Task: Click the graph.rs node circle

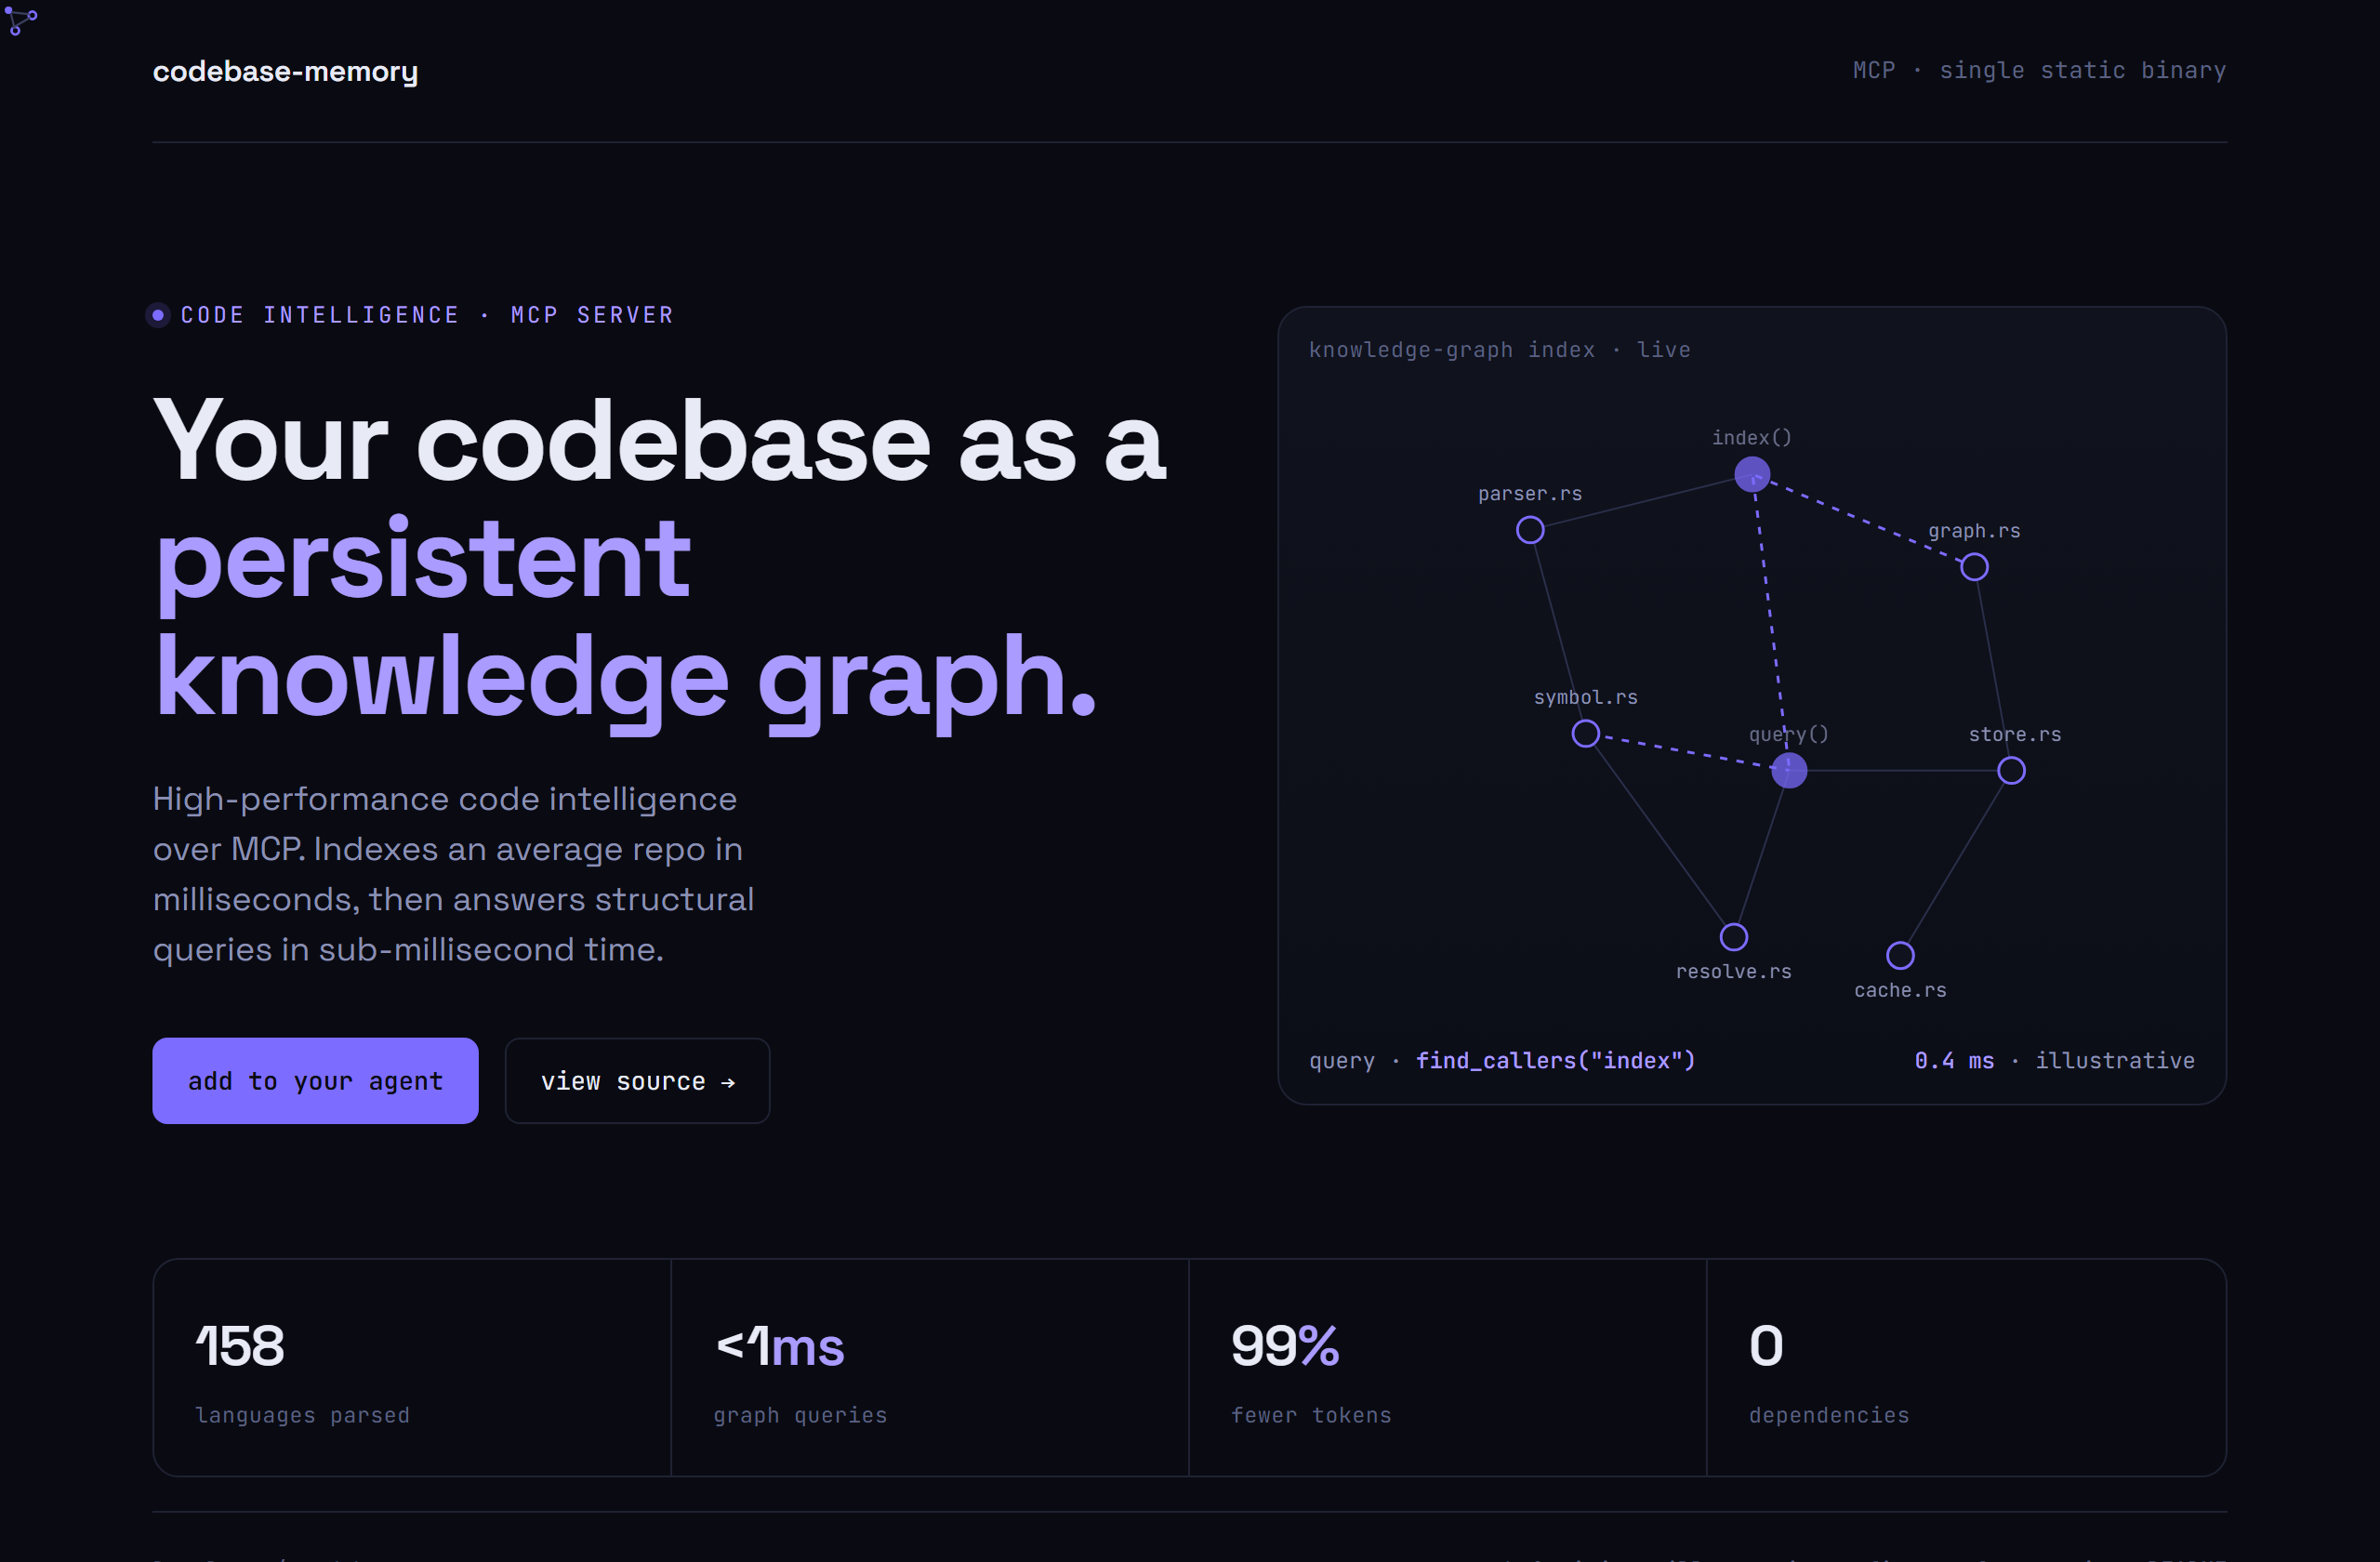Action: point(1974,567)
